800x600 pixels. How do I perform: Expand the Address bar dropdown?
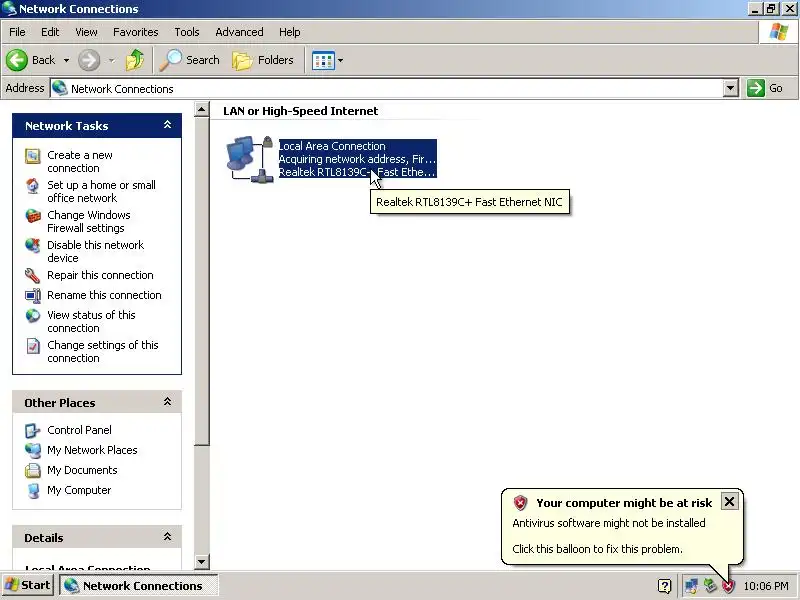(731, 88)
